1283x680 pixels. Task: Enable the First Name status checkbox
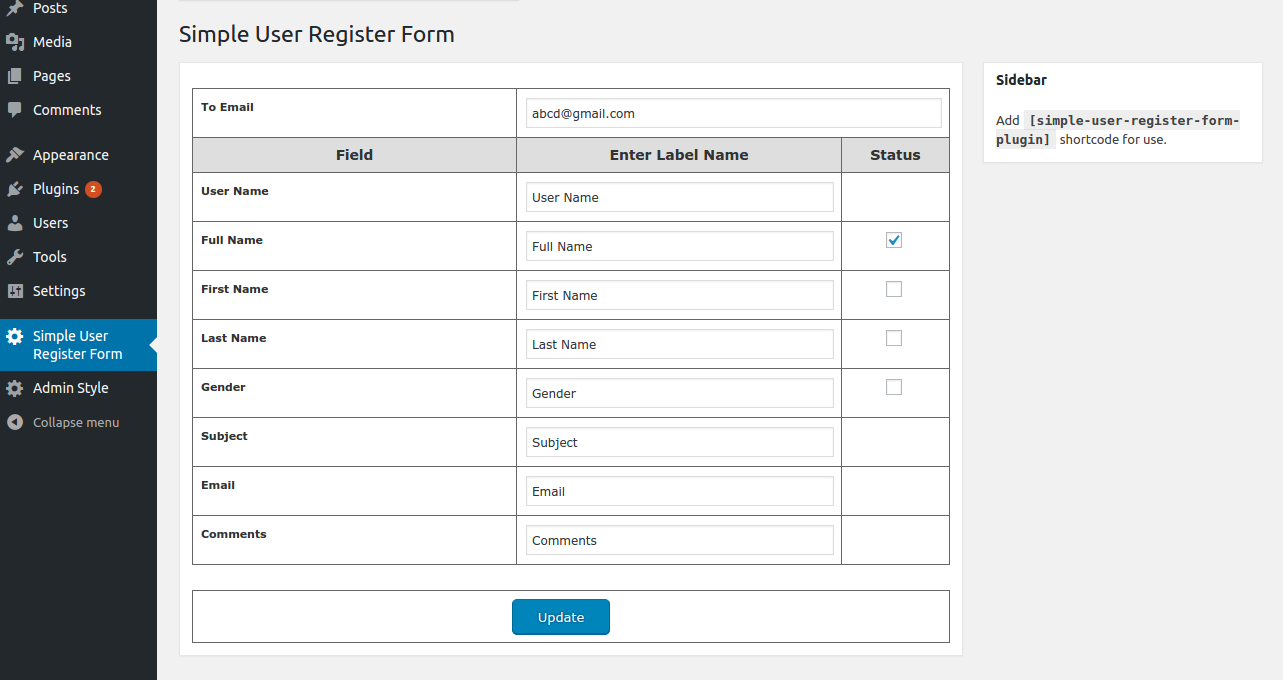click(893, 288)
